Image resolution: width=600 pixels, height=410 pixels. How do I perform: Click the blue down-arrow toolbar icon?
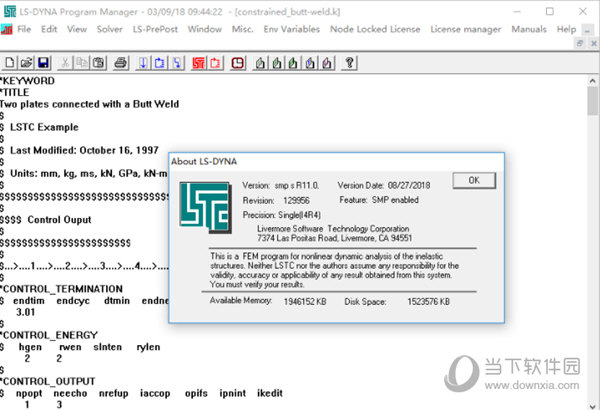pyautogui.click(x=143, y=63)
